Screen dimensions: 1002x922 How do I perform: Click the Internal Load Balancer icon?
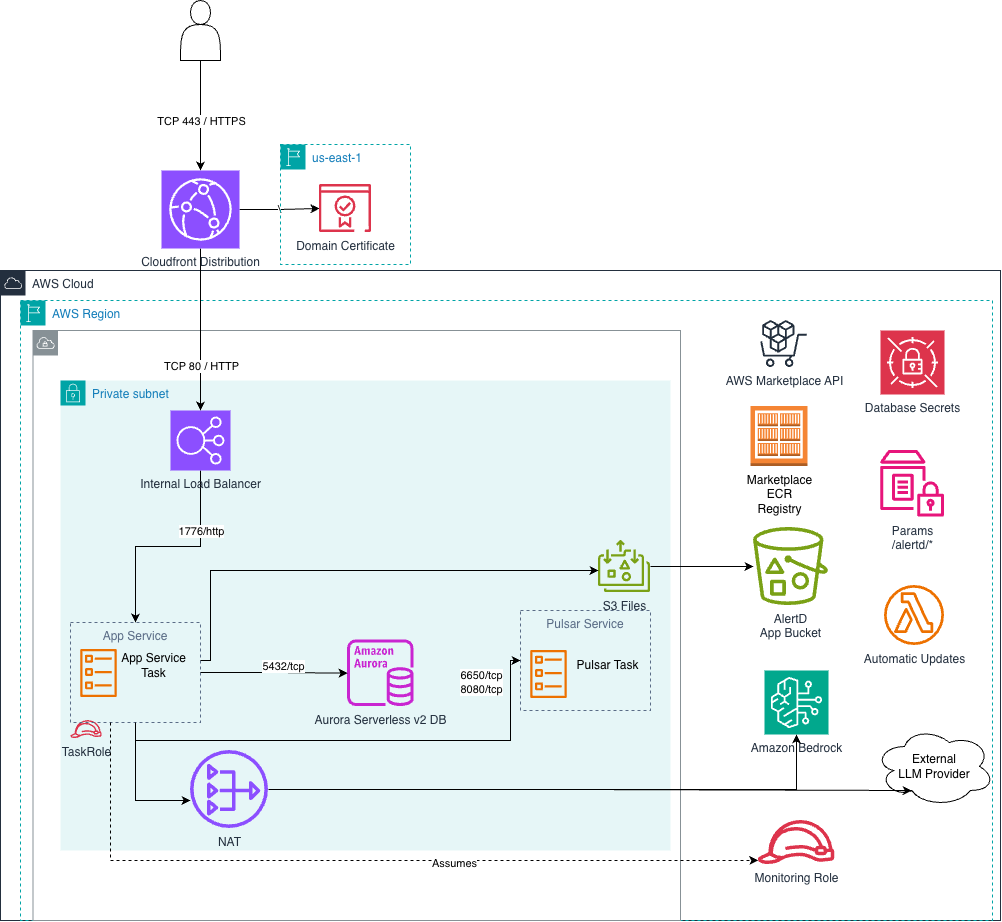click(x=200, y=440)
